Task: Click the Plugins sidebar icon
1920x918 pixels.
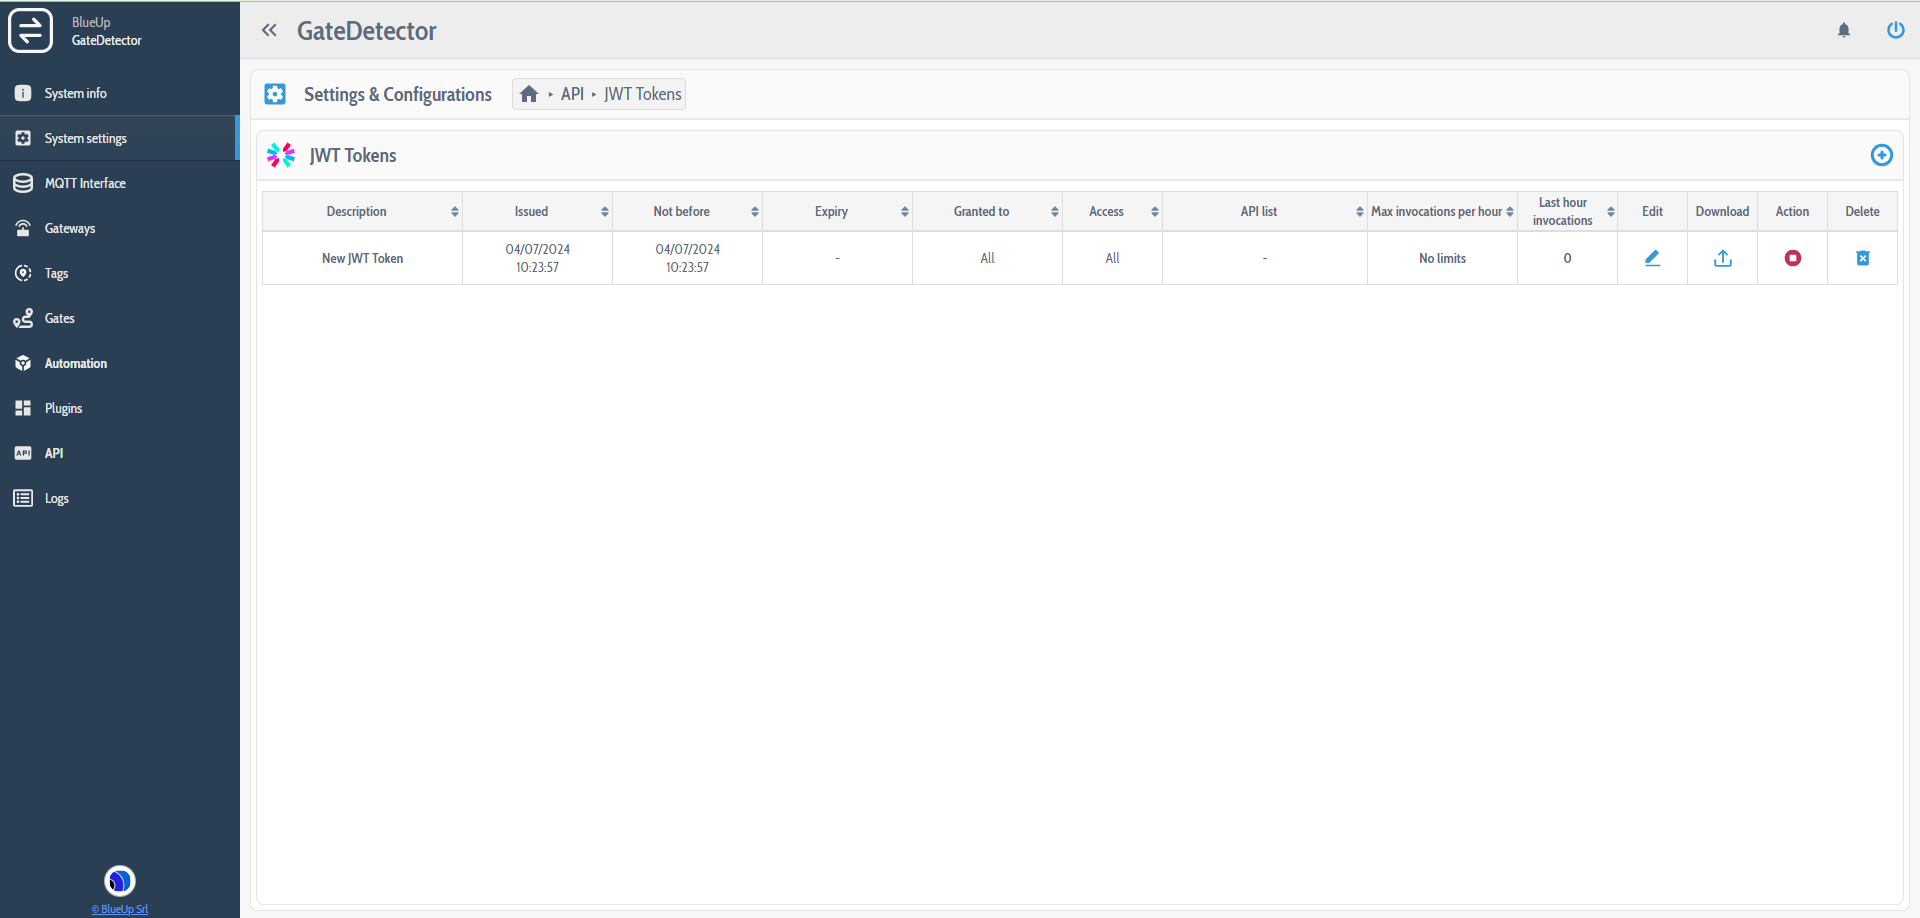Action: pyautogui.click(x=22, y=408)
